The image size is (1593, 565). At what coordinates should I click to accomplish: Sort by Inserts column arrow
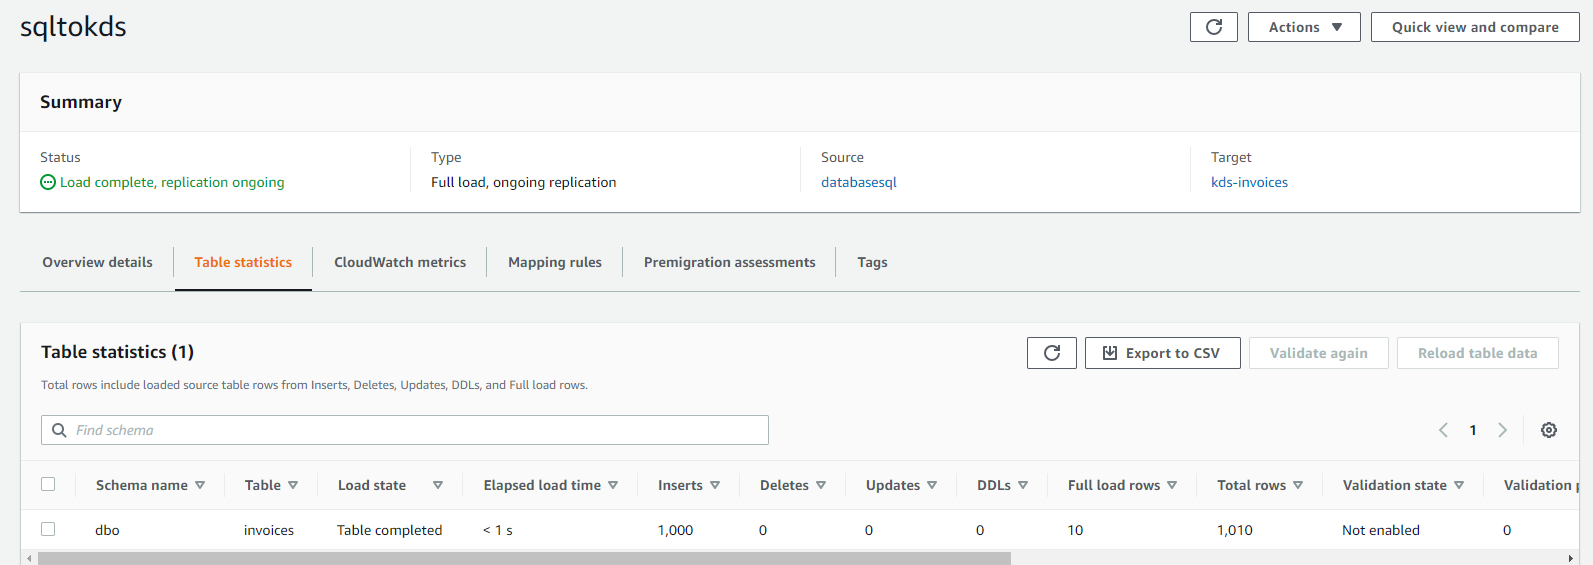(x=715, y=485)
